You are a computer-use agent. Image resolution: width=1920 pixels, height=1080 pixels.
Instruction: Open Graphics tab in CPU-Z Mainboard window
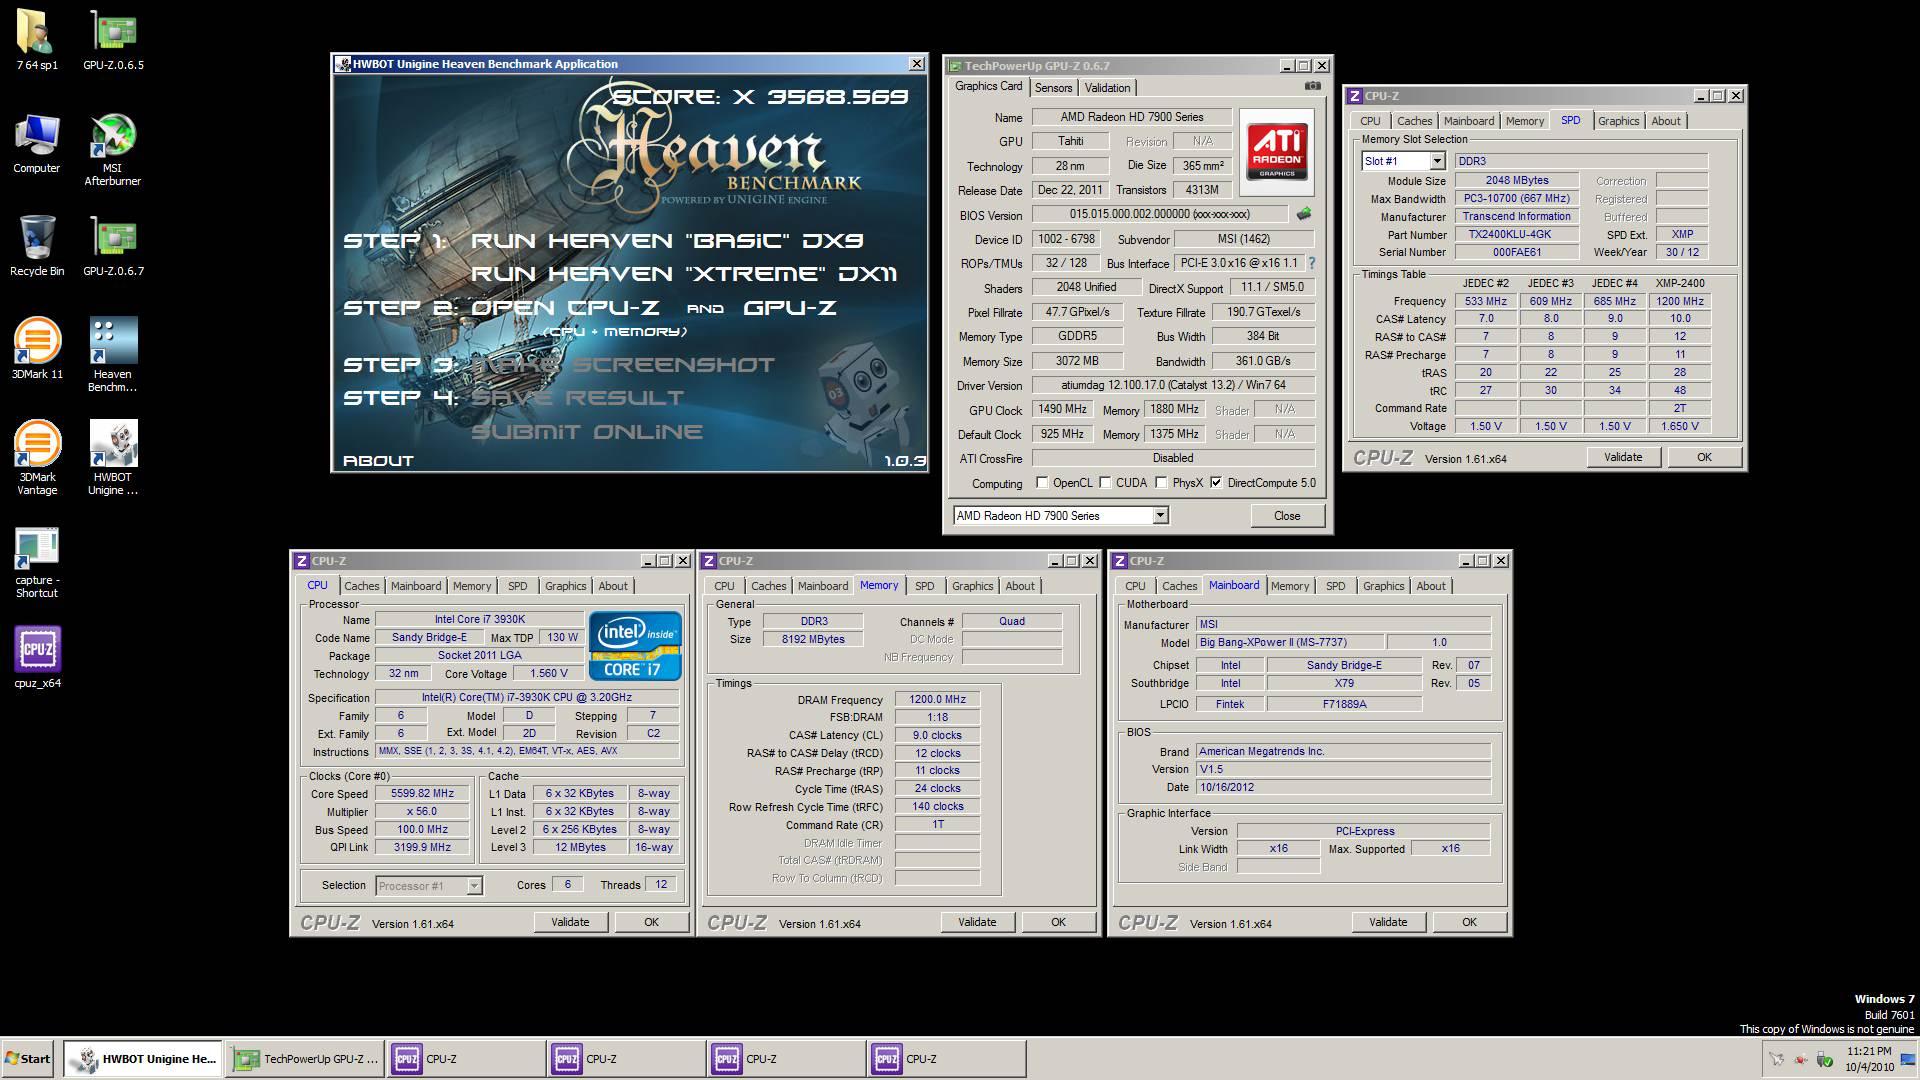pyautogui.click(x=1384, y=586)
